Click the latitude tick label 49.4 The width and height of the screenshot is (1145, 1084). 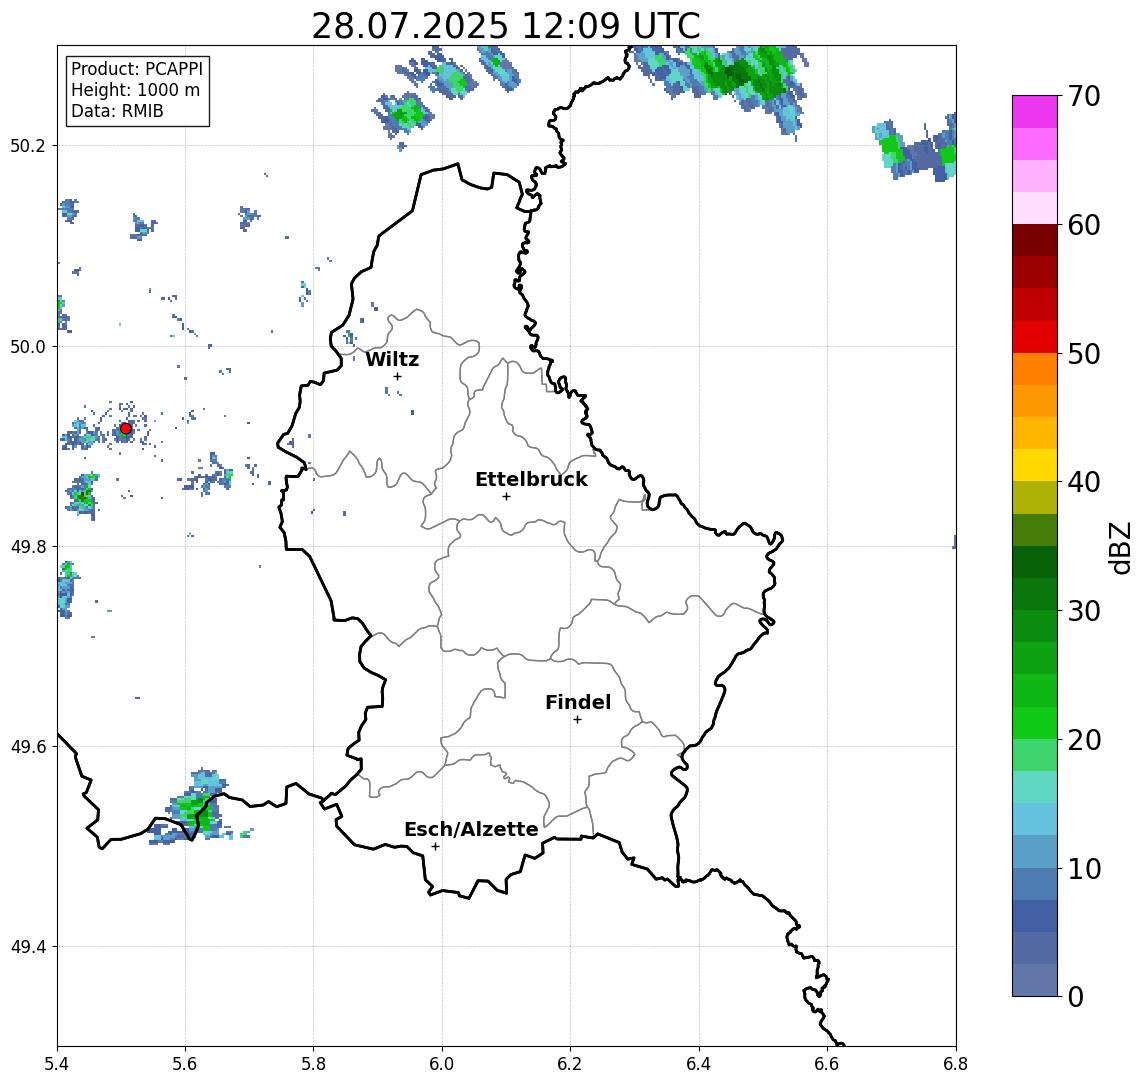[28, 947]
